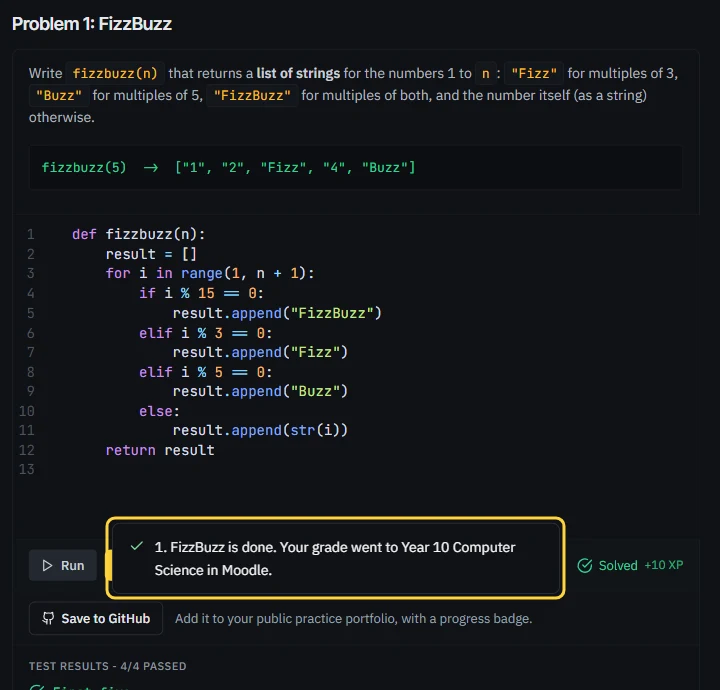Click the '+10 XP' reward text

pos(664,565)
